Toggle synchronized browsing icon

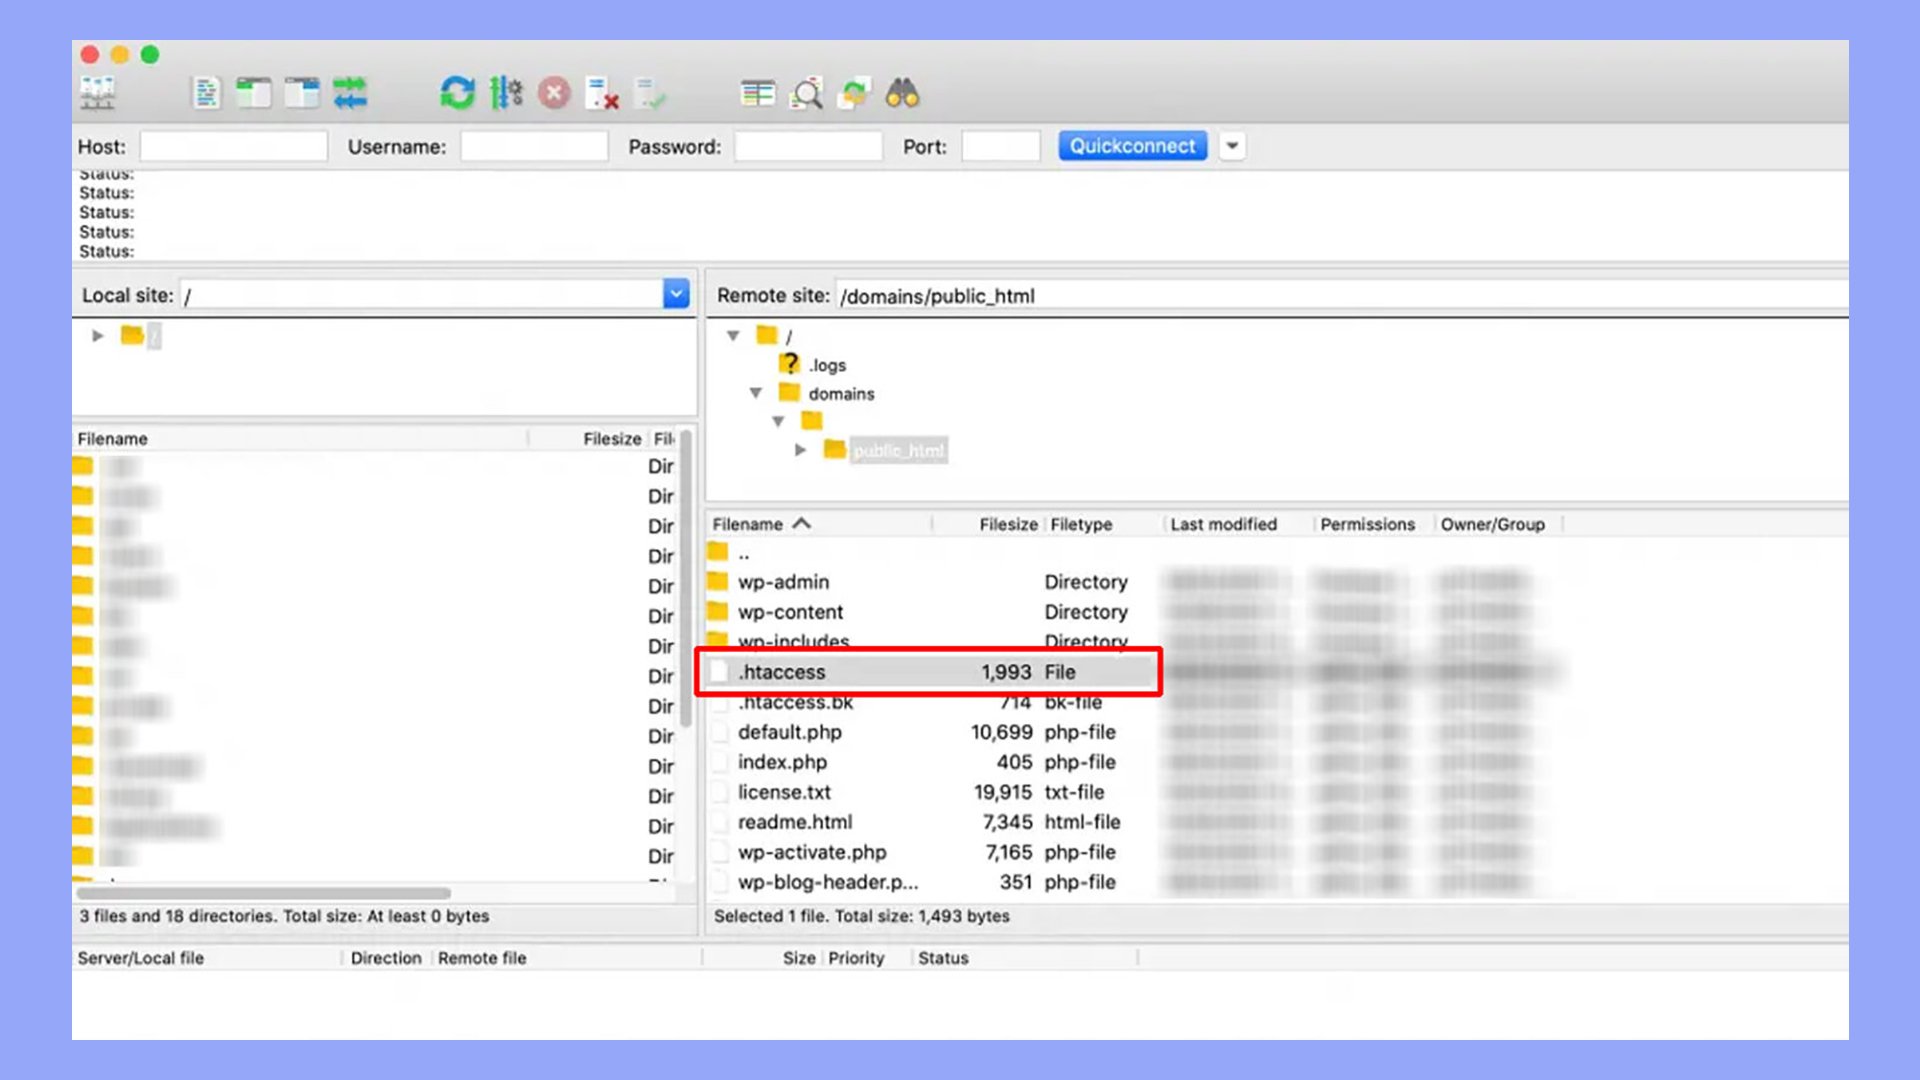point(854,94)
